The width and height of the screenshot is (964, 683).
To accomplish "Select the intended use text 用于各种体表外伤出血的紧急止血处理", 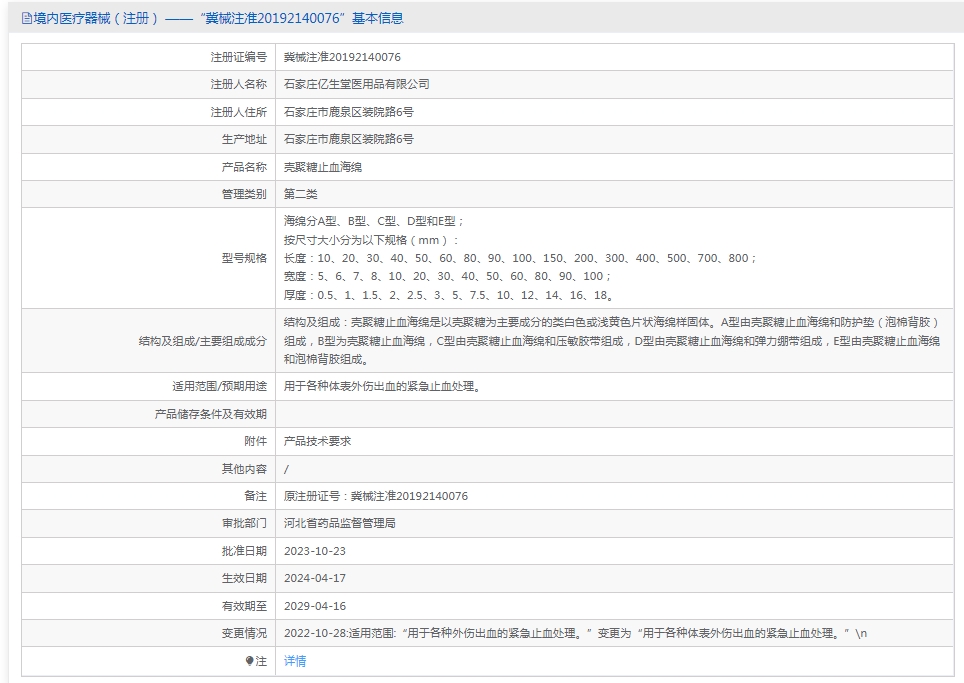I will coord(382,386).
